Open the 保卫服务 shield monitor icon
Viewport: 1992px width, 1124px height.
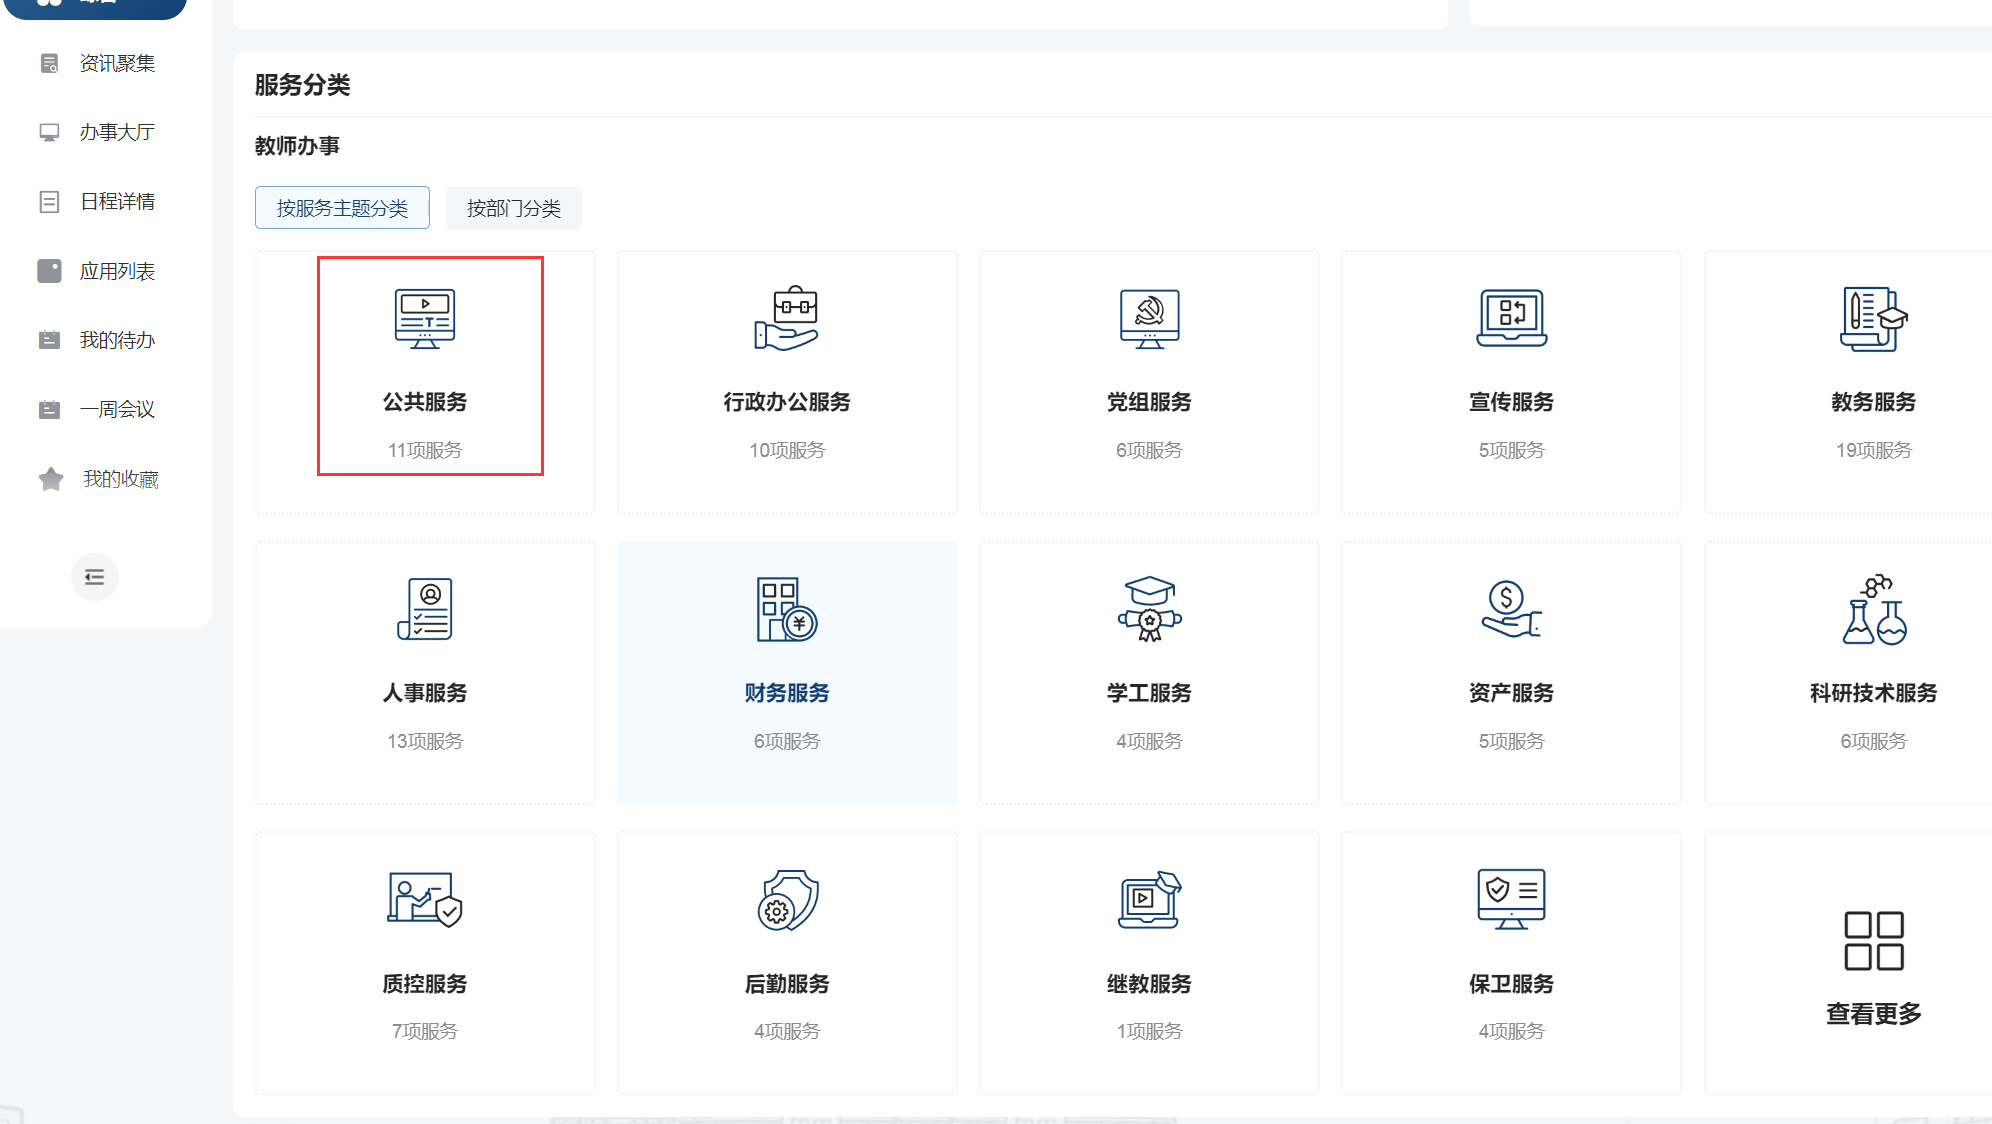1511,900
